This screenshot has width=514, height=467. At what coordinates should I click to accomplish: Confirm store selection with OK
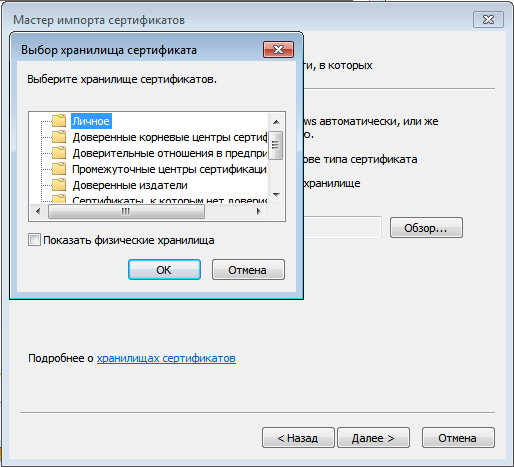point(164,269)
